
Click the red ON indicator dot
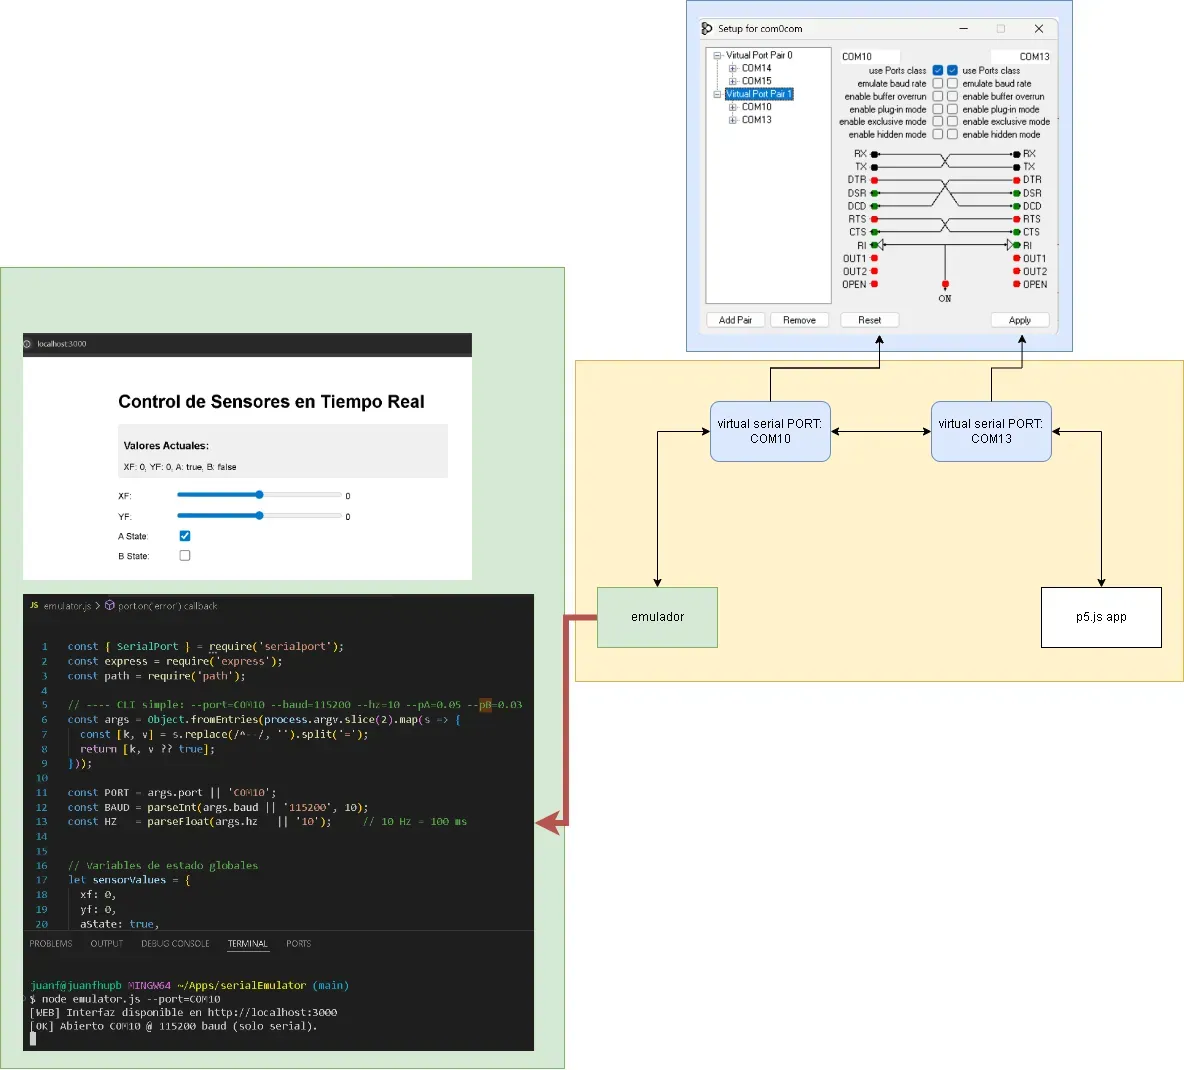click(x=945, y=285)
